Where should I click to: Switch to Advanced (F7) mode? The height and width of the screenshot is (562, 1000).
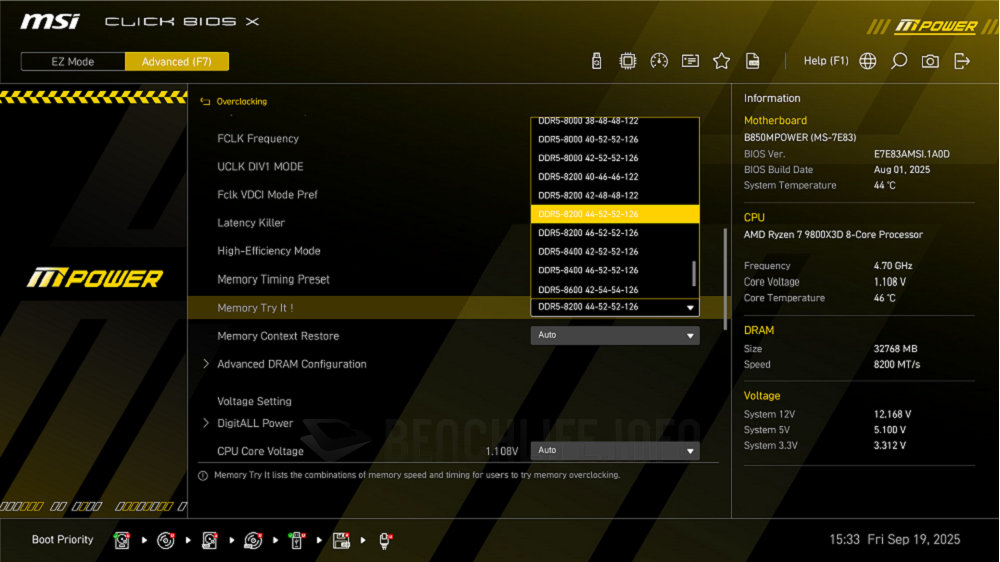[177, 62]
